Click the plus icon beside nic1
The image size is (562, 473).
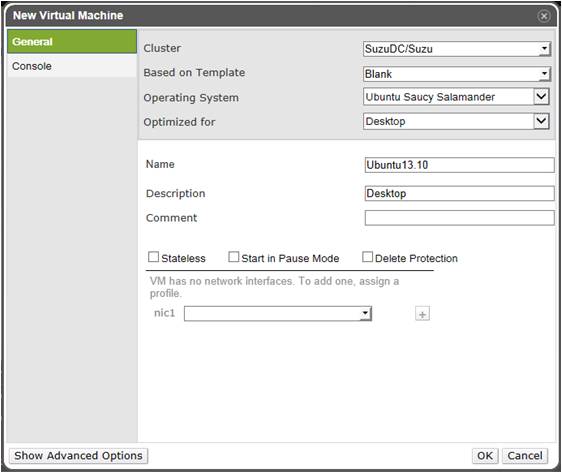click(422, 314)
